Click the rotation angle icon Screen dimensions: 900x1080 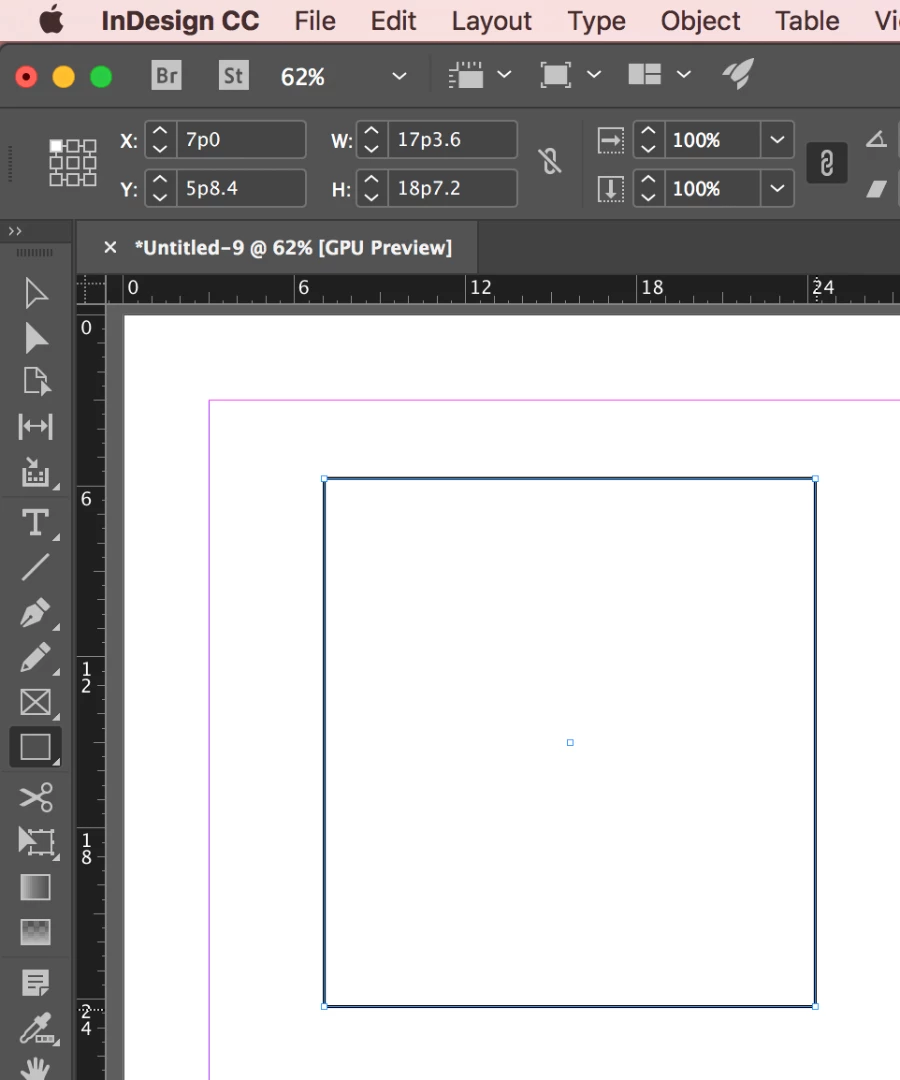[x=877, y=139]
